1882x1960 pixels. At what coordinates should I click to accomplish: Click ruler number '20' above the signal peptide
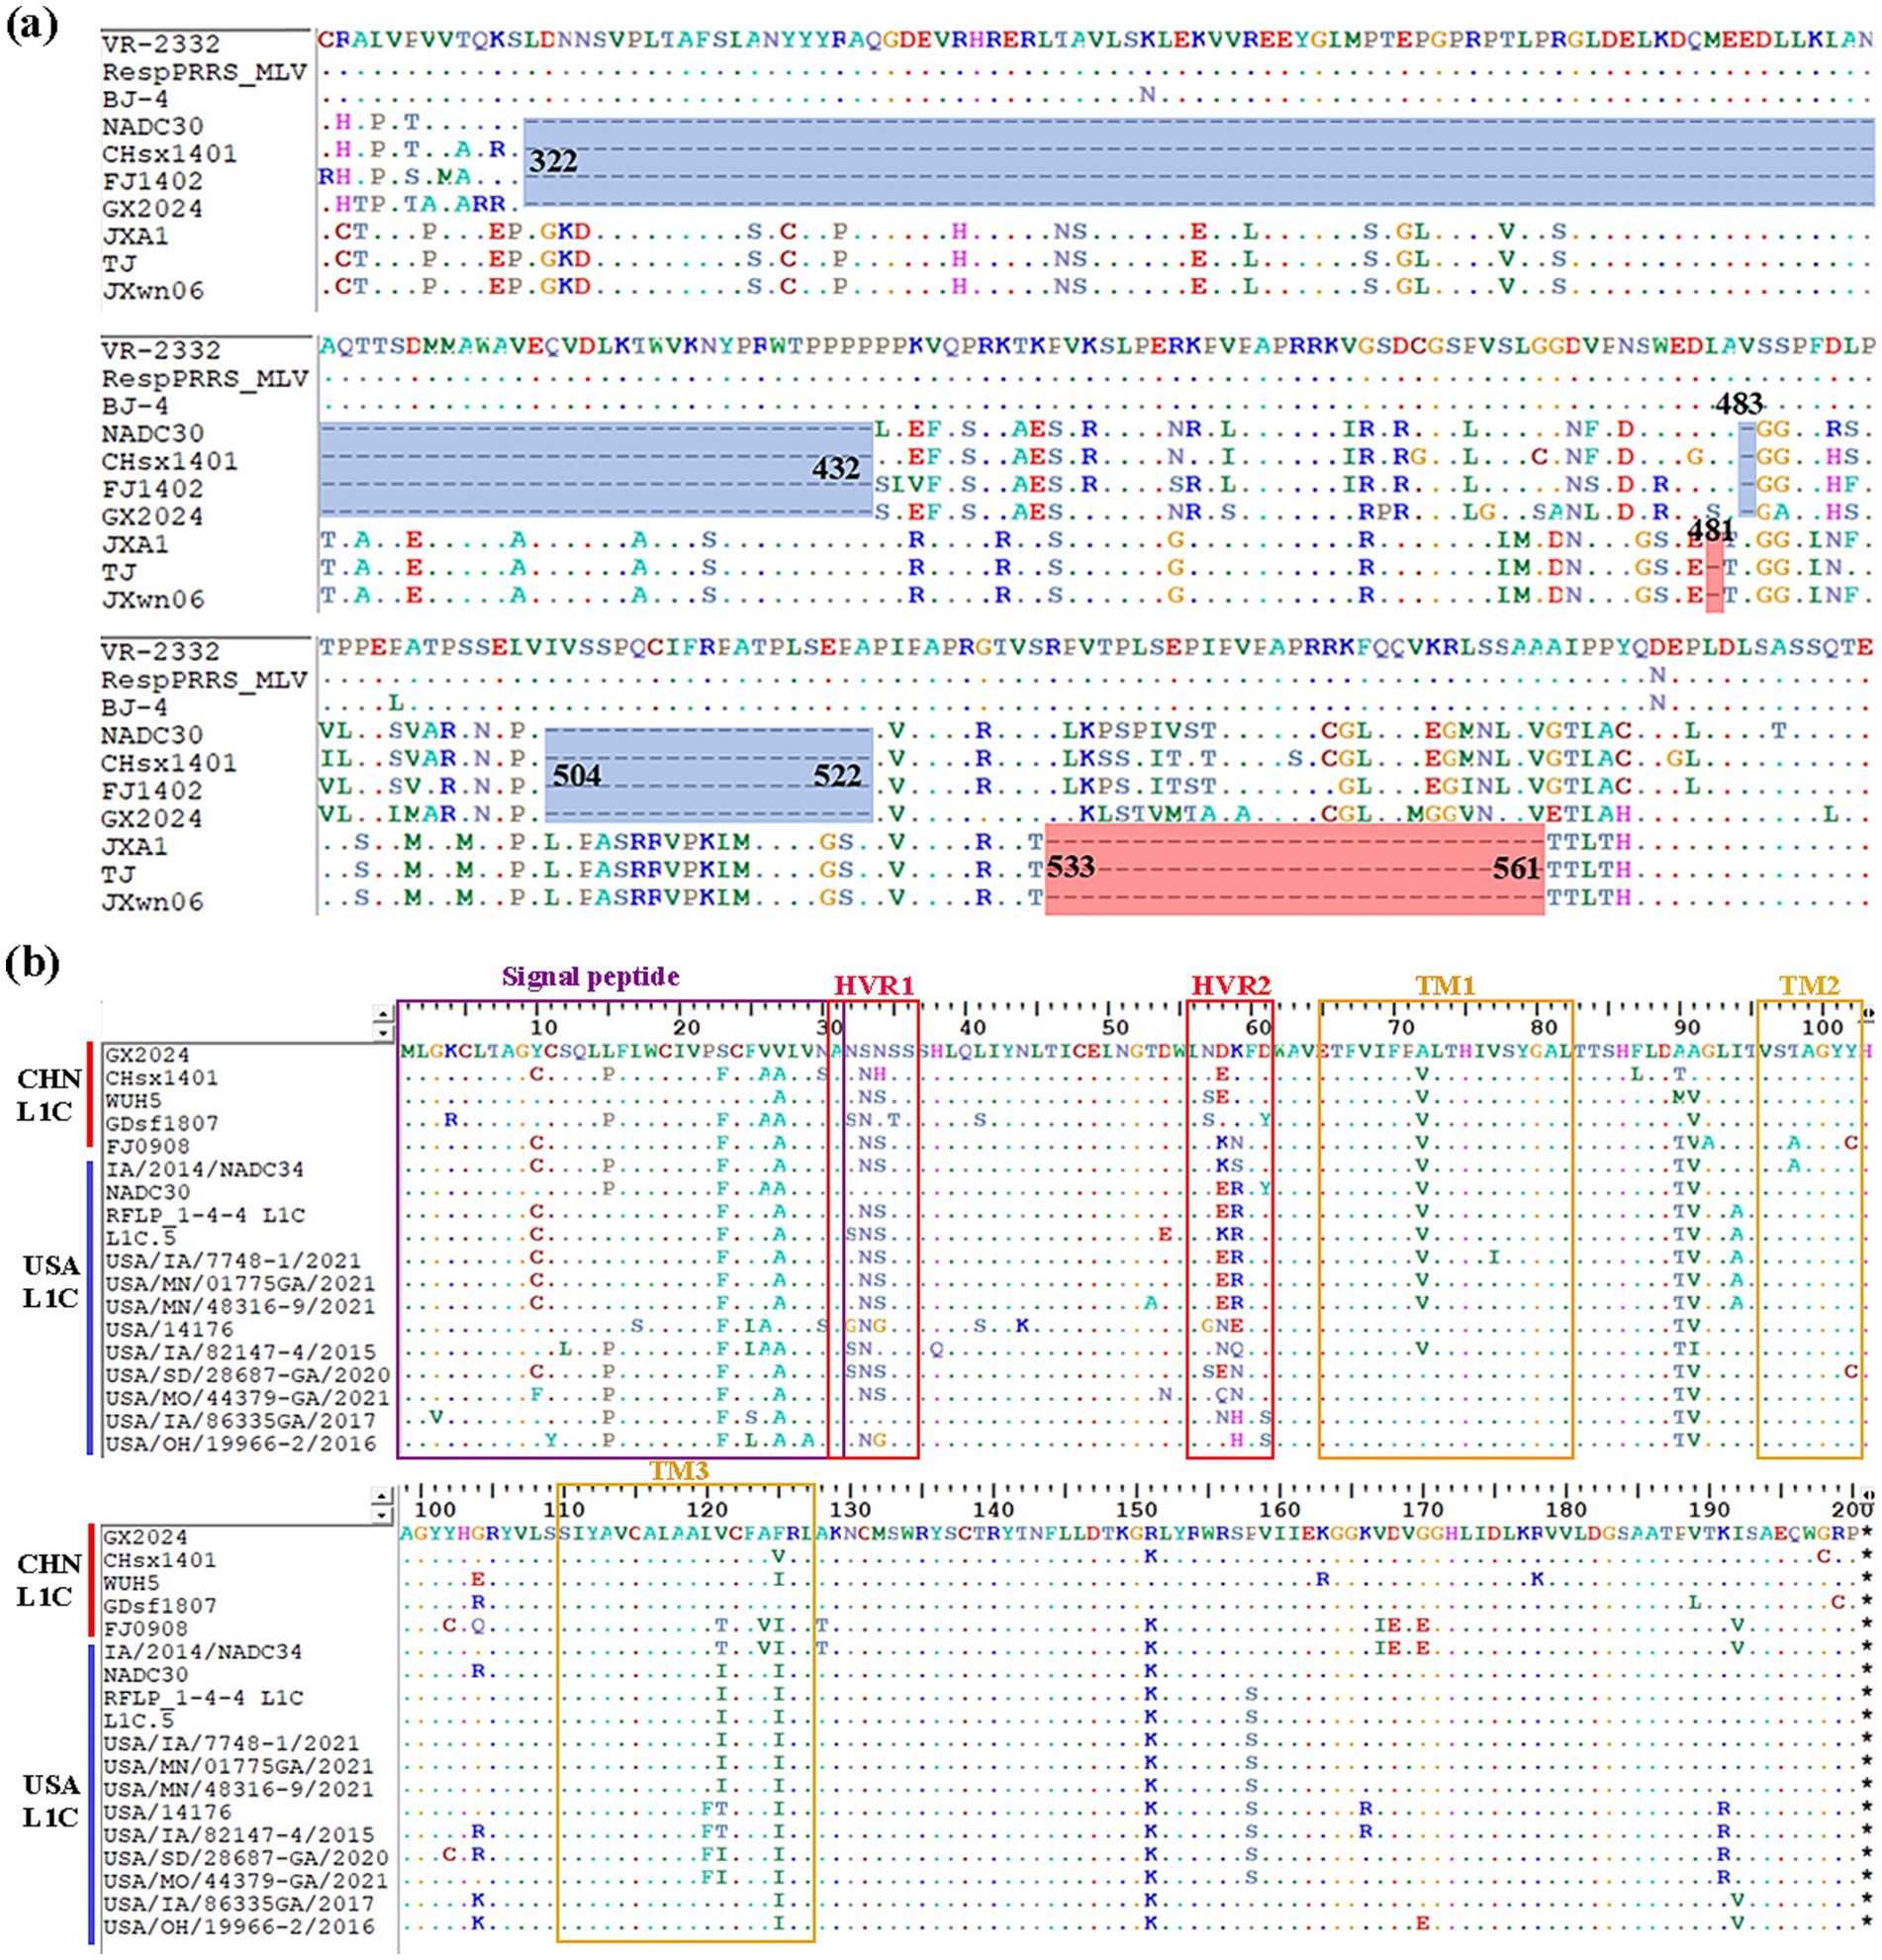[x=686, y=1028]
